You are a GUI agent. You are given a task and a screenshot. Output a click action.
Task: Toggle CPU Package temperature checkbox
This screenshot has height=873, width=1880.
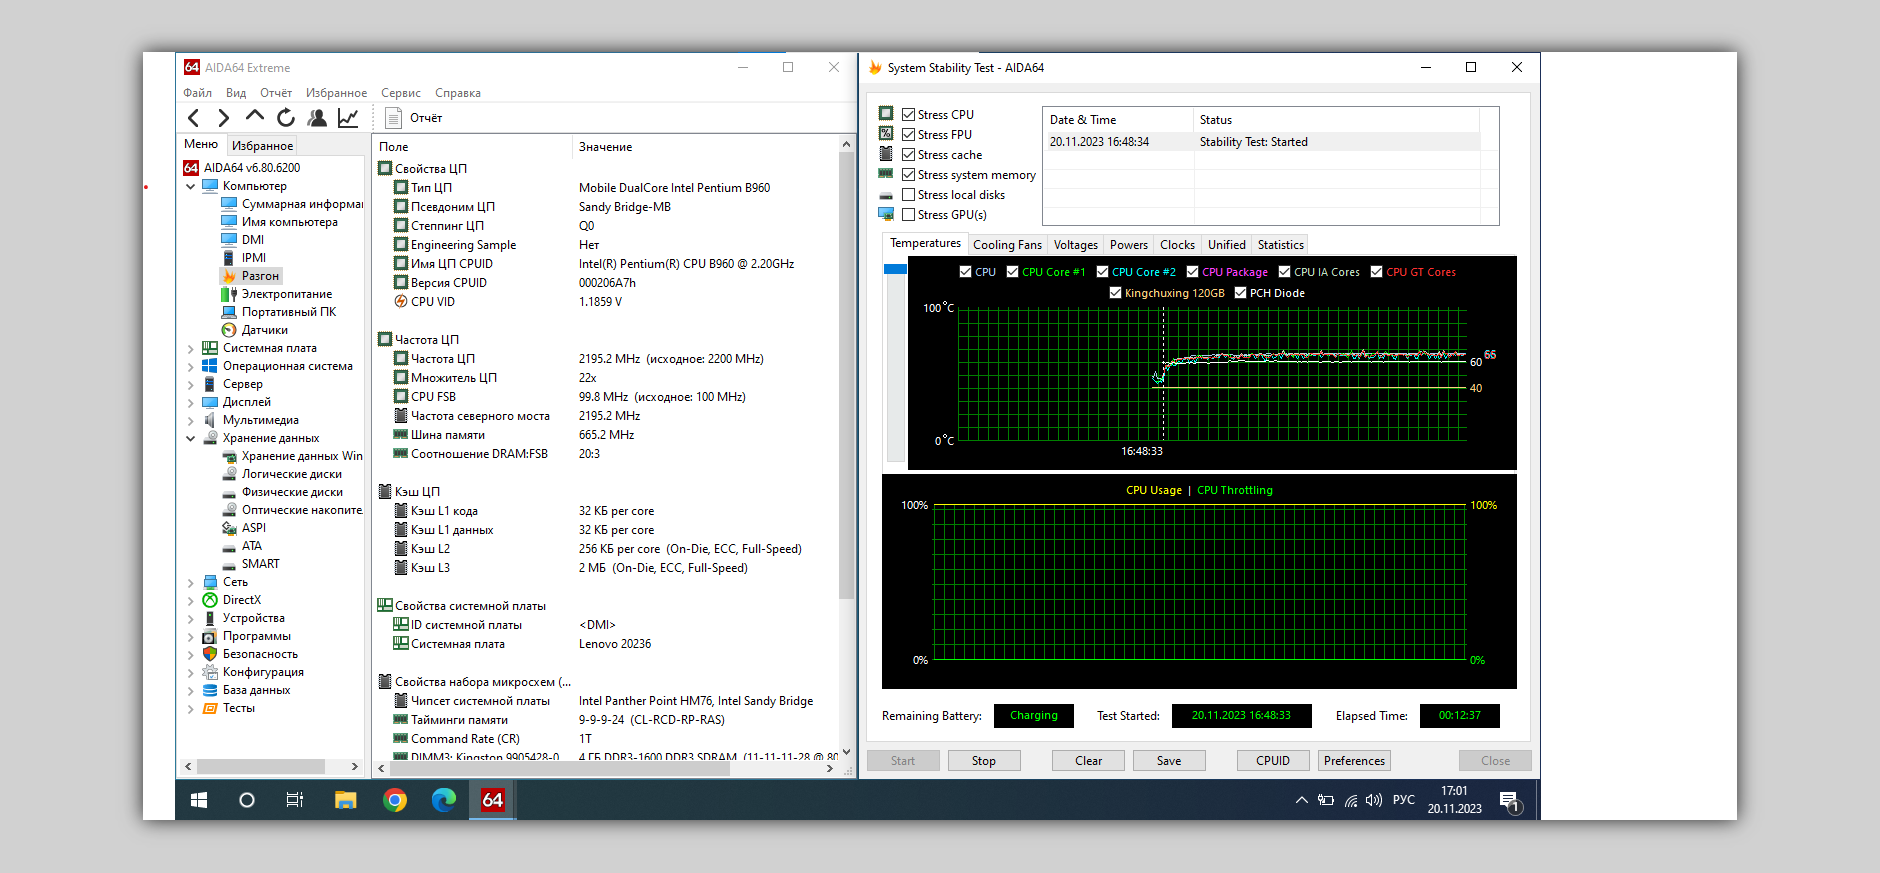[1192, 272]
